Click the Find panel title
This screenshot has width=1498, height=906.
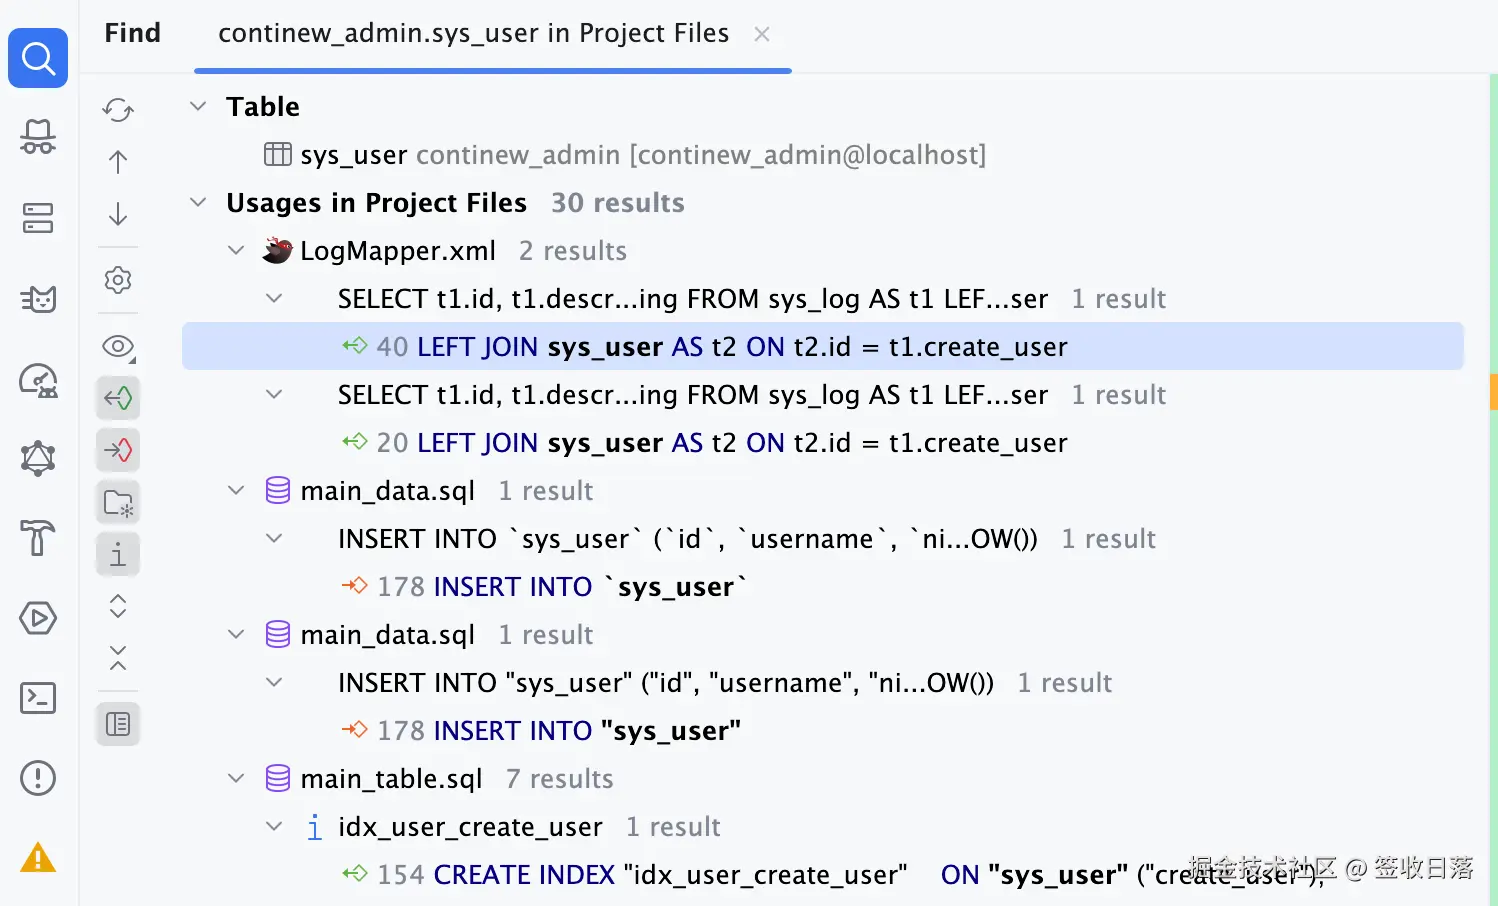coord(133,33)
